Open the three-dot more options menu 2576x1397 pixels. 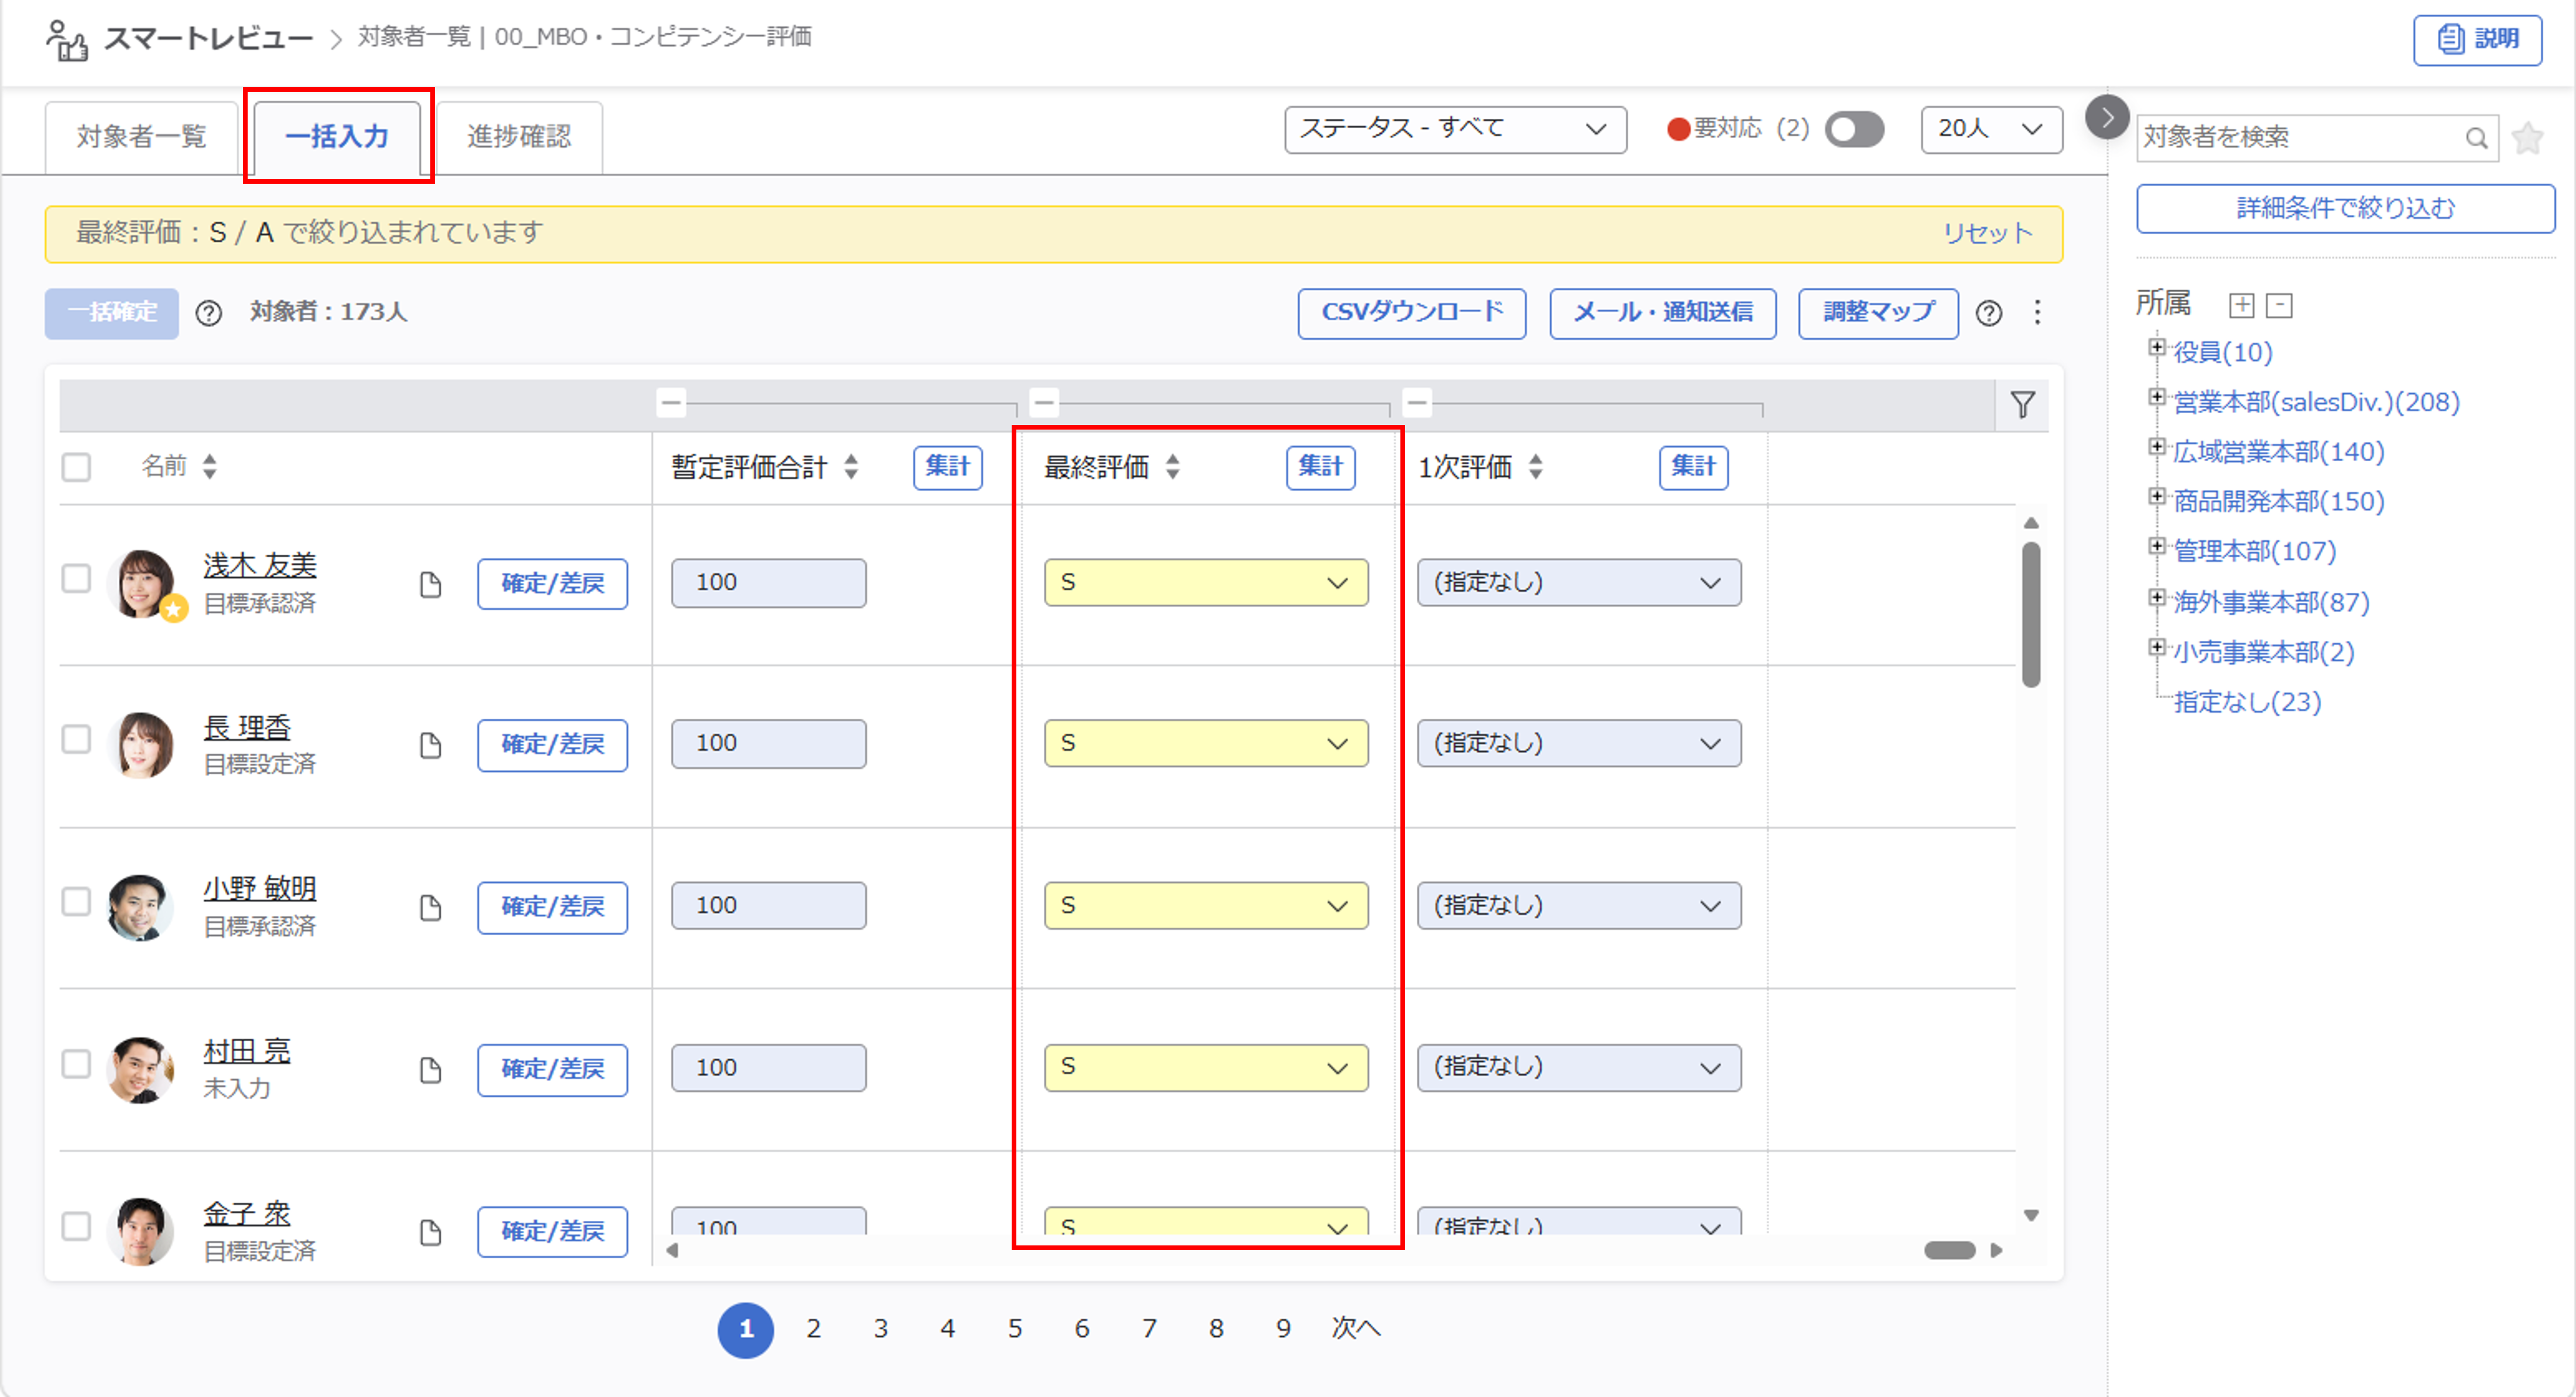[x=2037, y=313]
